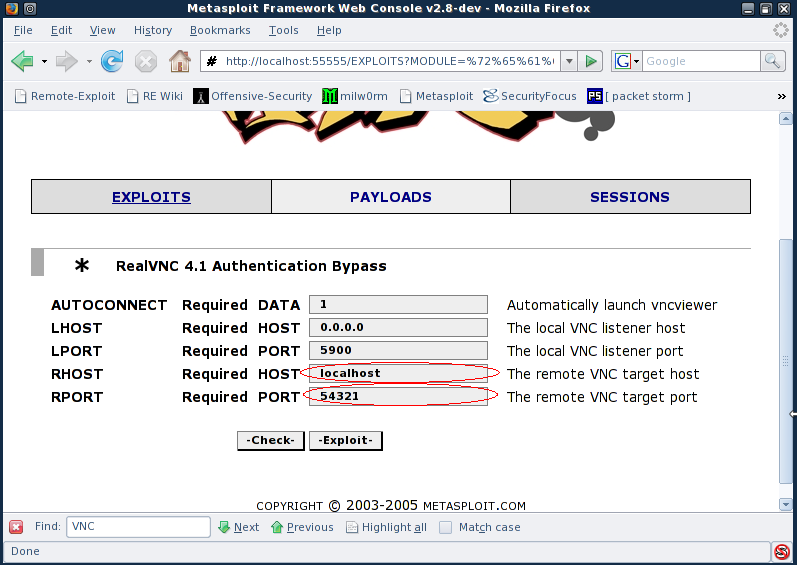Click the Stop loading icon

(146, 62)
